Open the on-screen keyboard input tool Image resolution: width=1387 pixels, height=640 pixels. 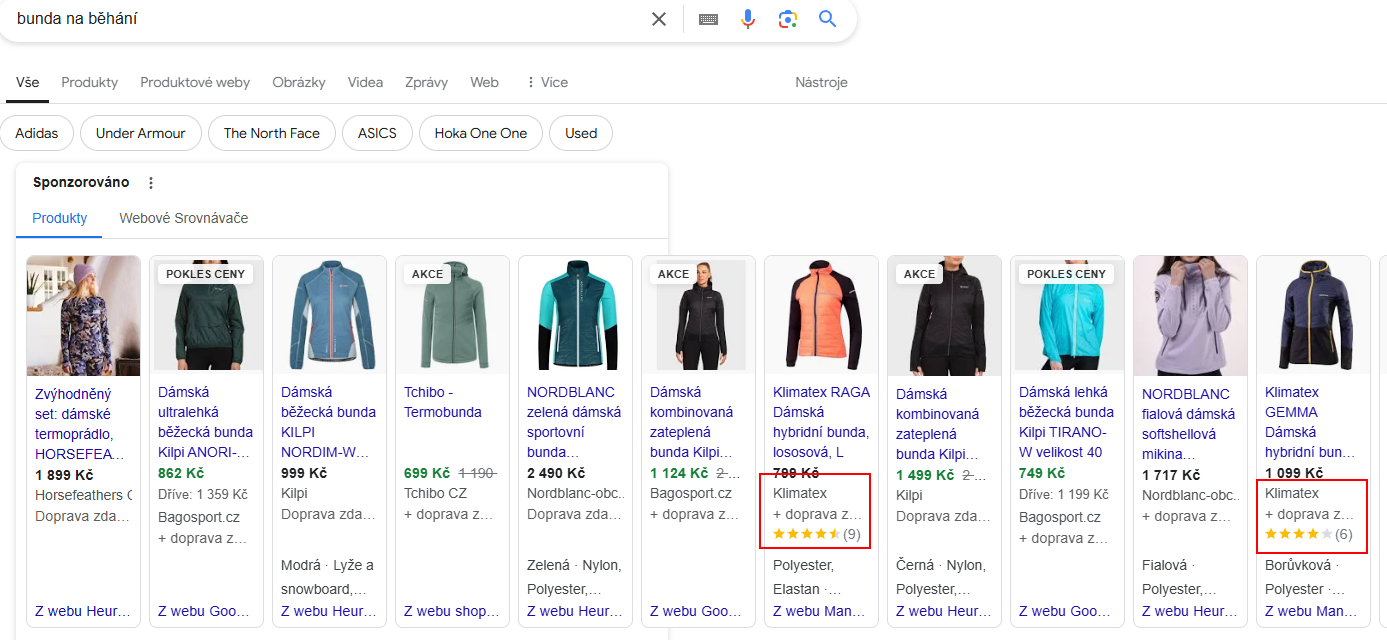(708, 19)
